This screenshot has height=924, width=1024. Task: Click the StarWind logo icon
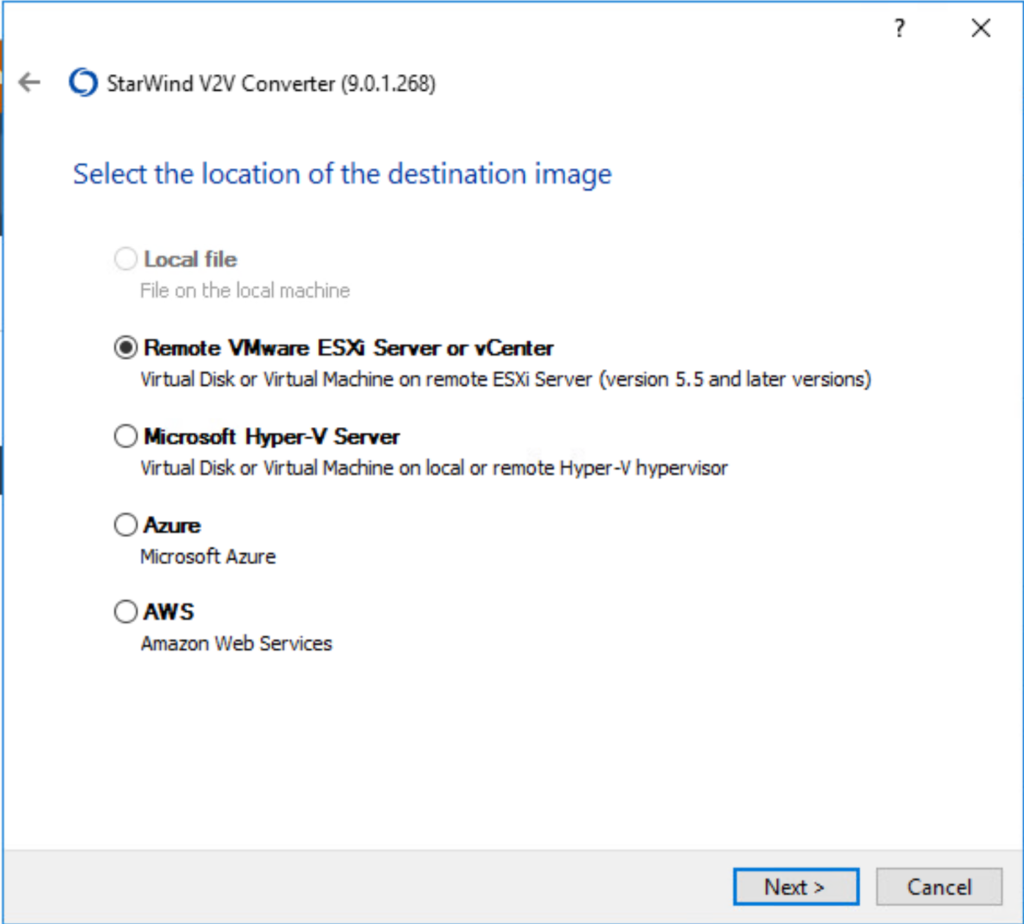point(84,82)
